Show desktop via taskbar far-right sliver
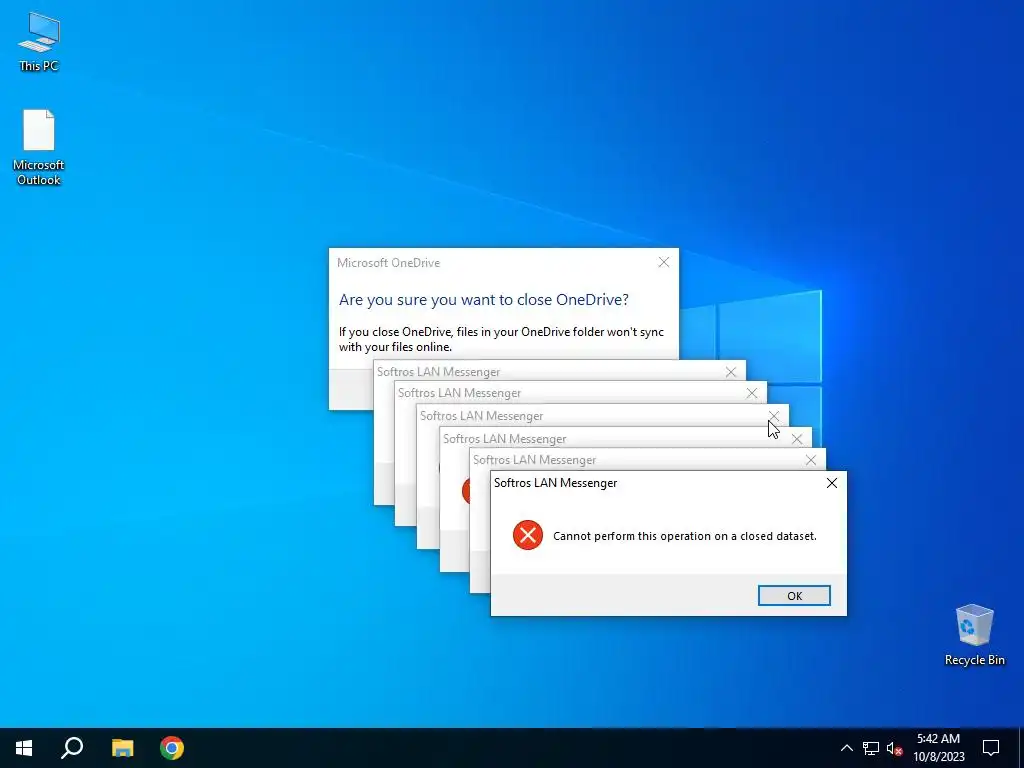1024x768 pixels. pyautogui.click(x=1021, y=748)
